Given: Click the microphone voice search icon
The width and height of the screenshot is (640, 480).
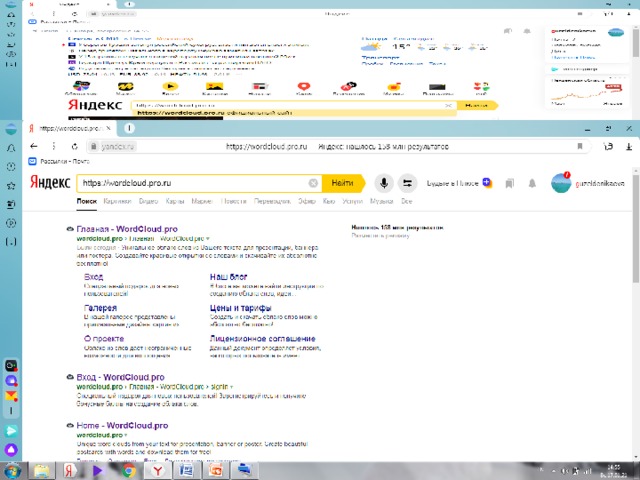Looking at the screenshot, I should pyautogui.click(x=384, y=183).
